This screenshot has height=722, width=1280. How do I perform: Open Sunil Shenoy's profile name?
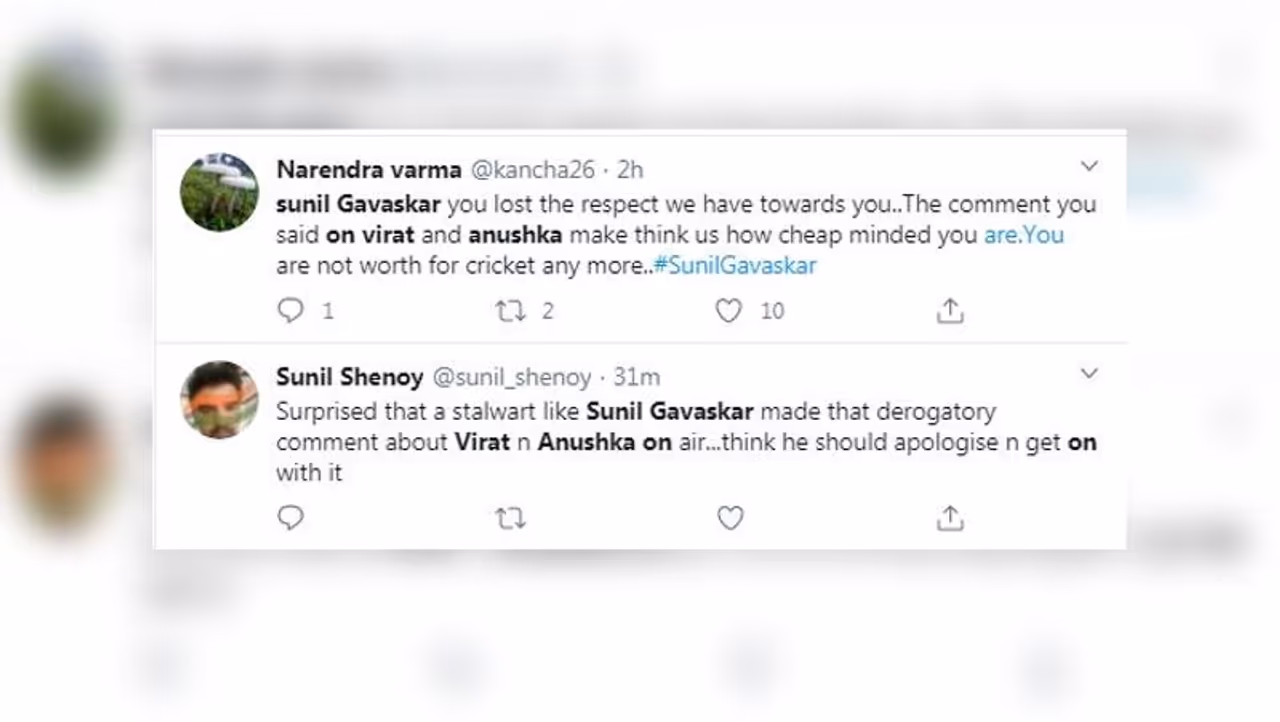click(x=349, y=377)
